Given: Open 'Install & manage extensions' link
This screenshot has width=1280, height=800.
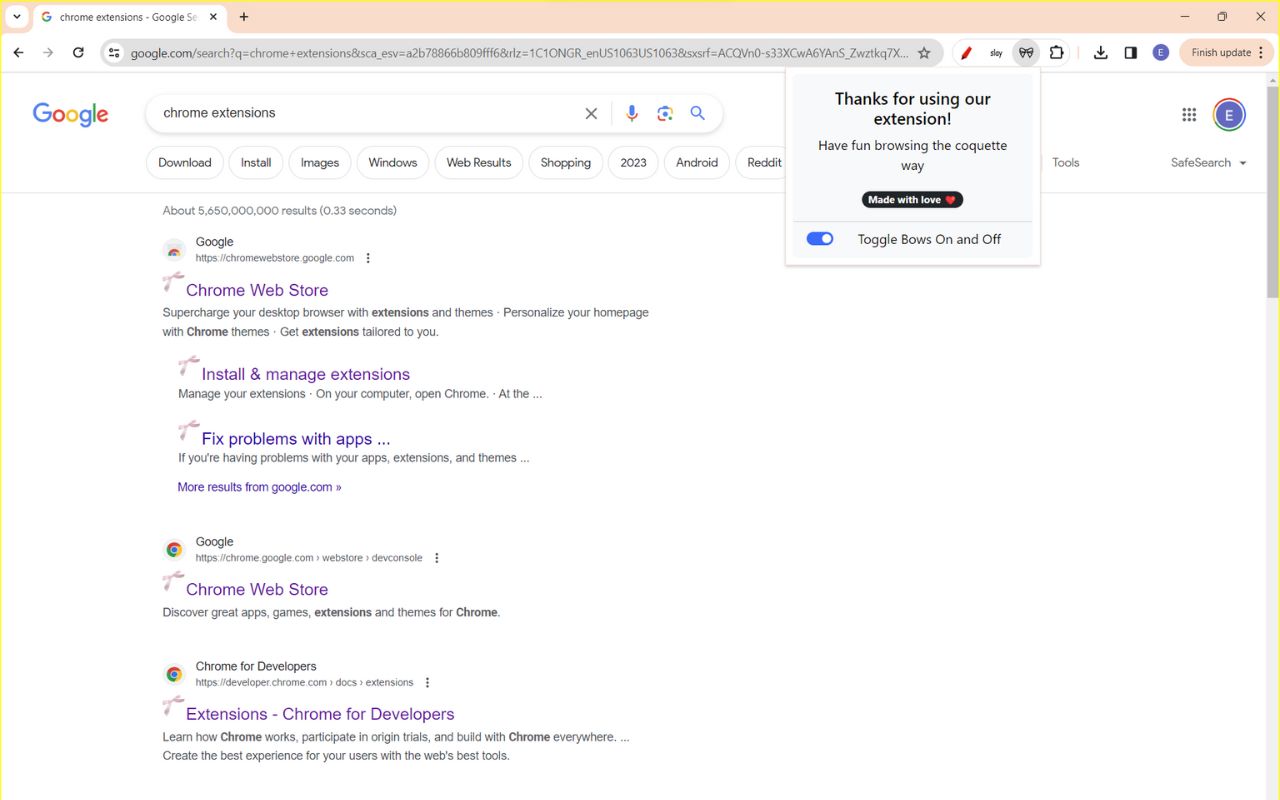Looking at the screenshot, I should coord(306,374).
